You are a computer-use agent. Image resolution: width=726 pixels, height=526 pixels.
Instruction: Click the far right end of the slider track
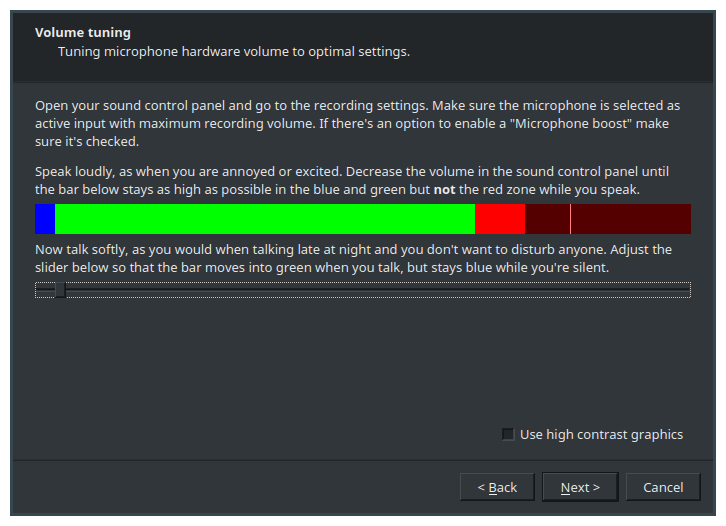tap(687, 290)
